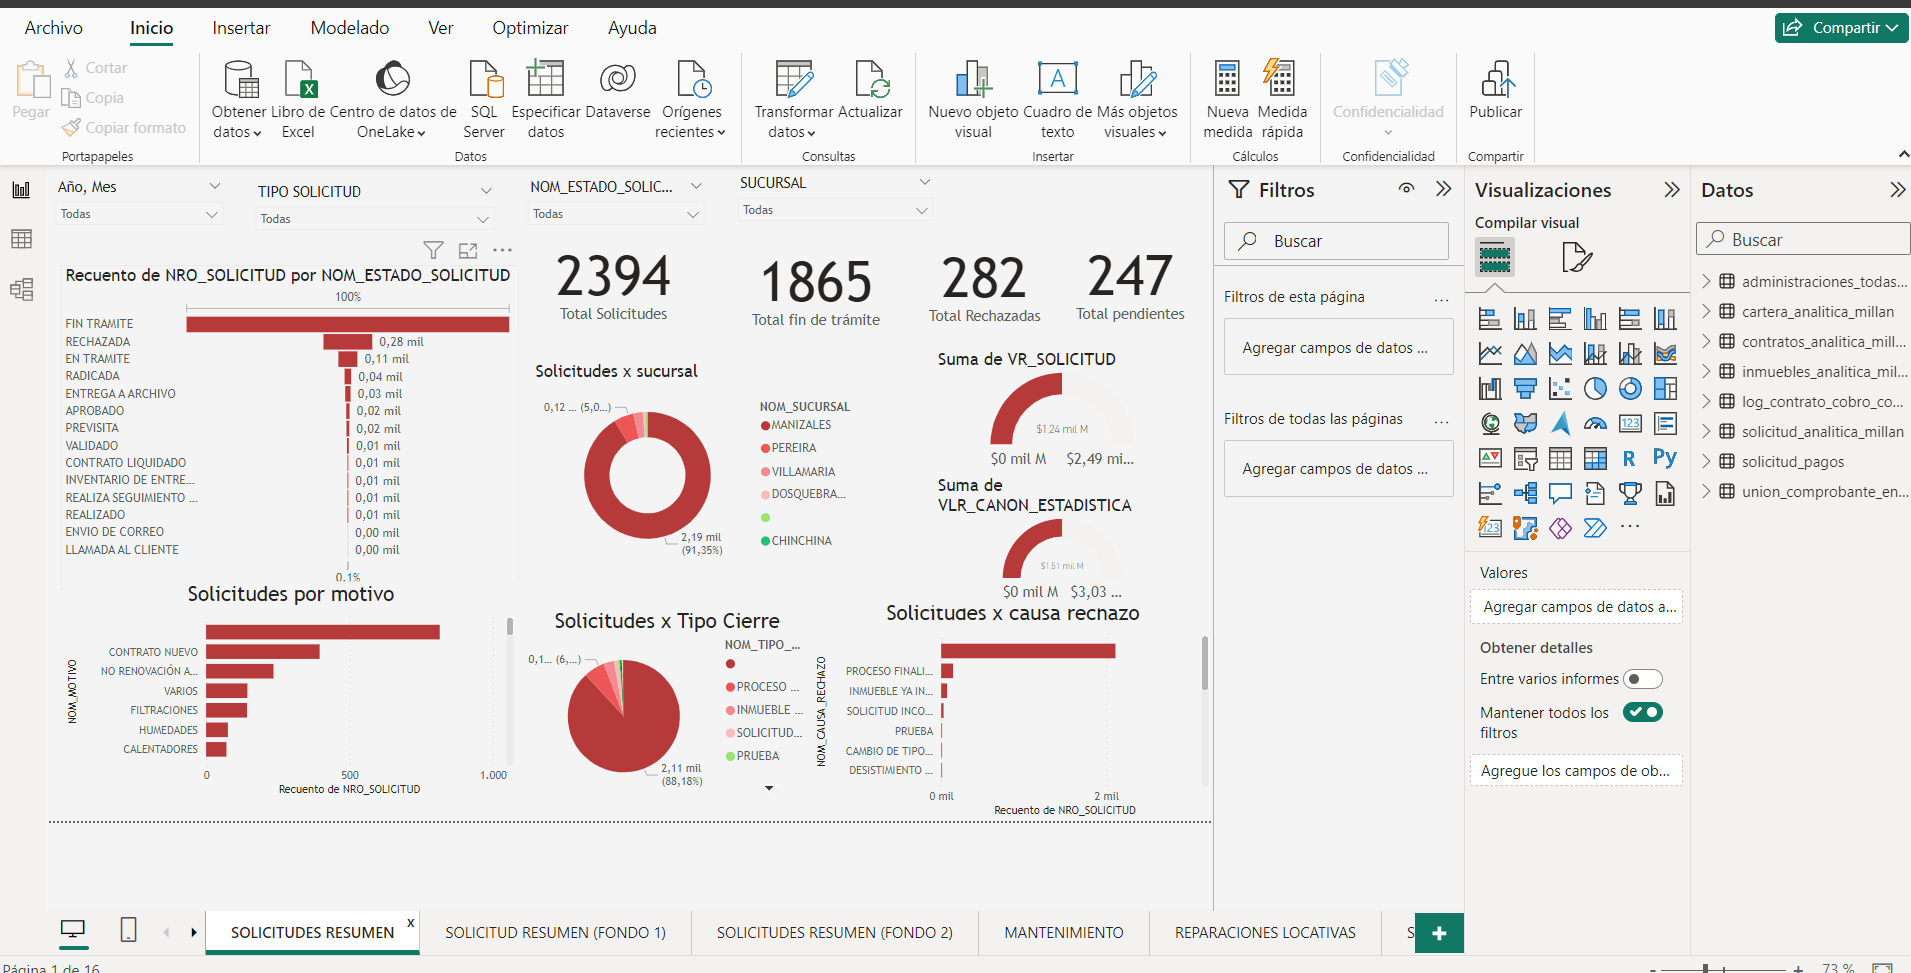Switch to mobile layout view
The width and height of the screenshot is (1911, 973).
point(128,930)
